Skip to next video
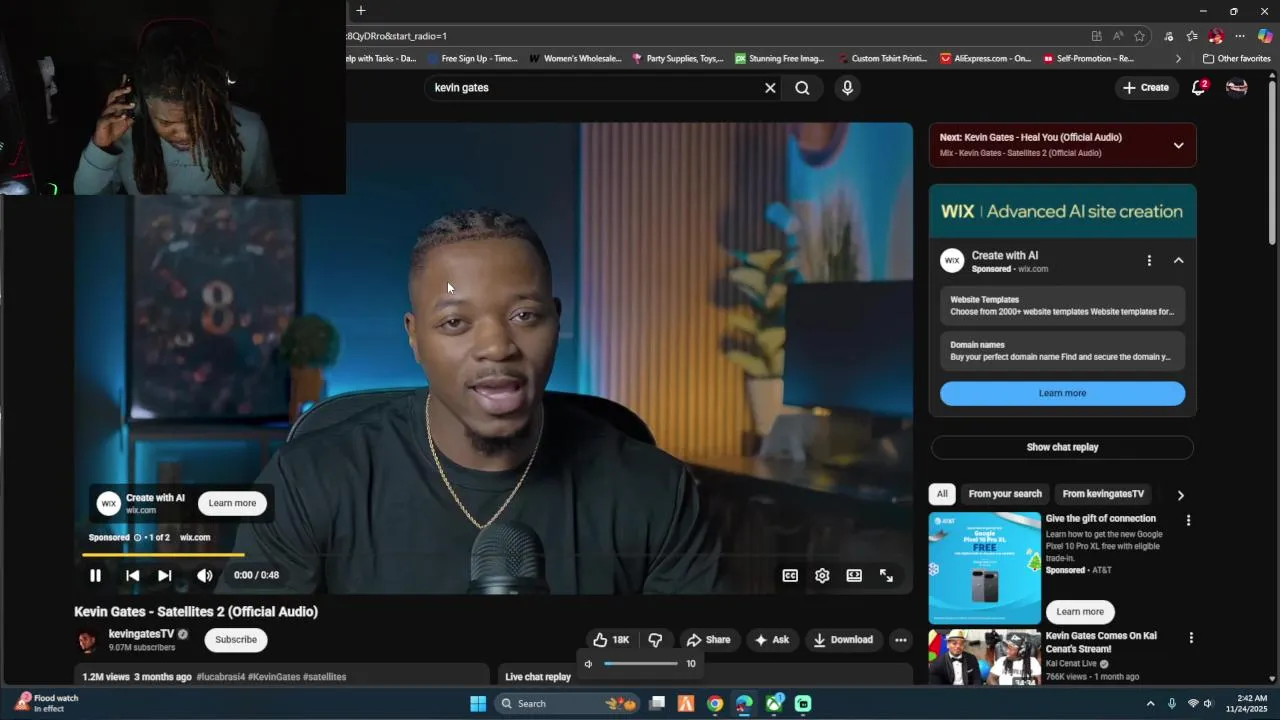The width and height of the screenshot is (1280, 720). (165, 575)
